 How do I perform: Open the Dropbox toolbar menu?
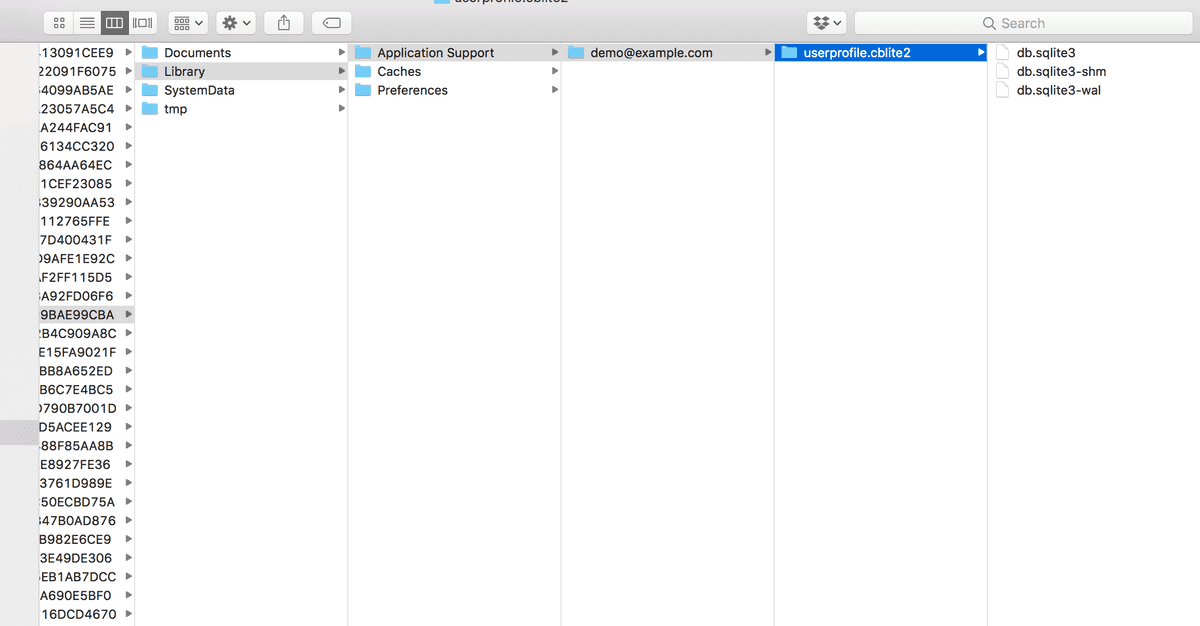pos(826,22)
